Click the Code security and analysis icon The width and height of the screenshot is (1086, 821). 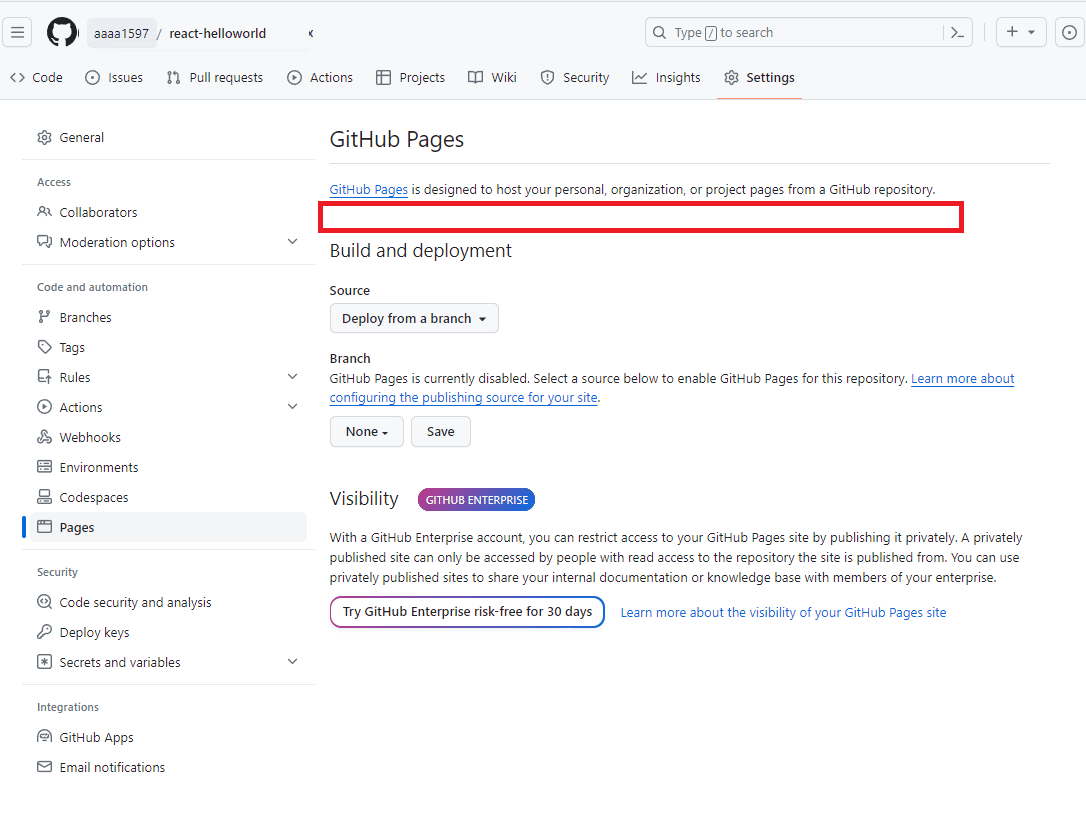click(x=44, y=601)
